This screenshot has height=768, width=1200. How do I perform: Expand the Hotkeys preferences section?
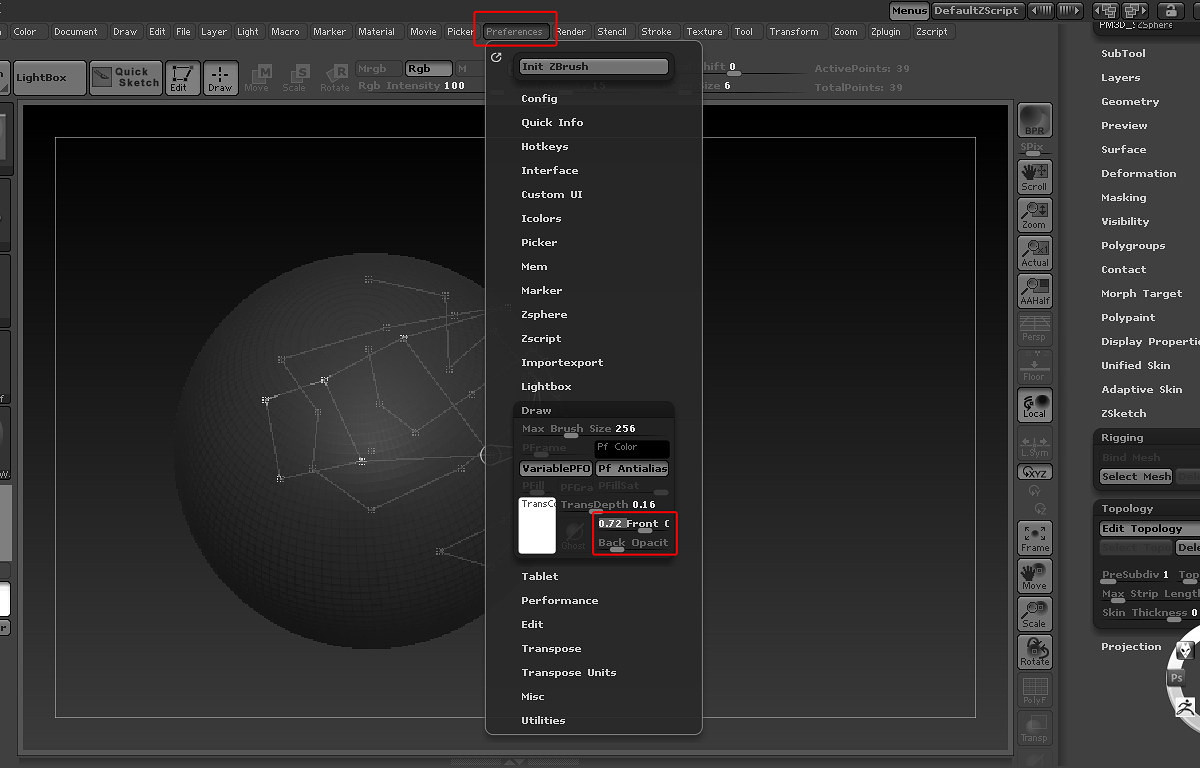click(x=544, y=146)
